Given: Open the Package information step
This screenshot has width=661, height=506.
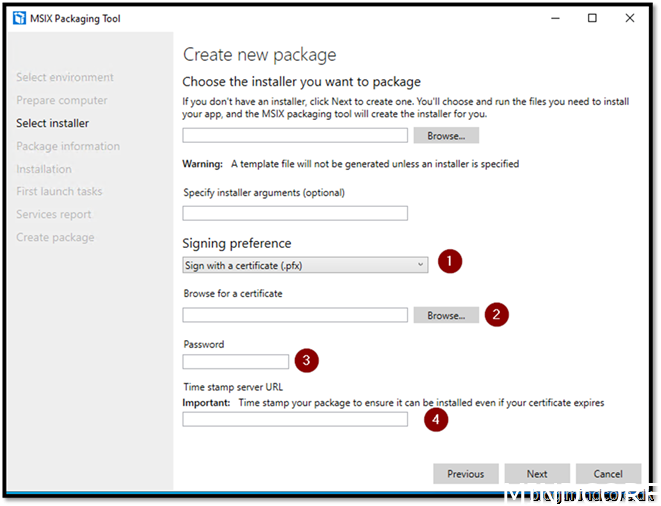Looking at the screenshot, I should 68,146.
